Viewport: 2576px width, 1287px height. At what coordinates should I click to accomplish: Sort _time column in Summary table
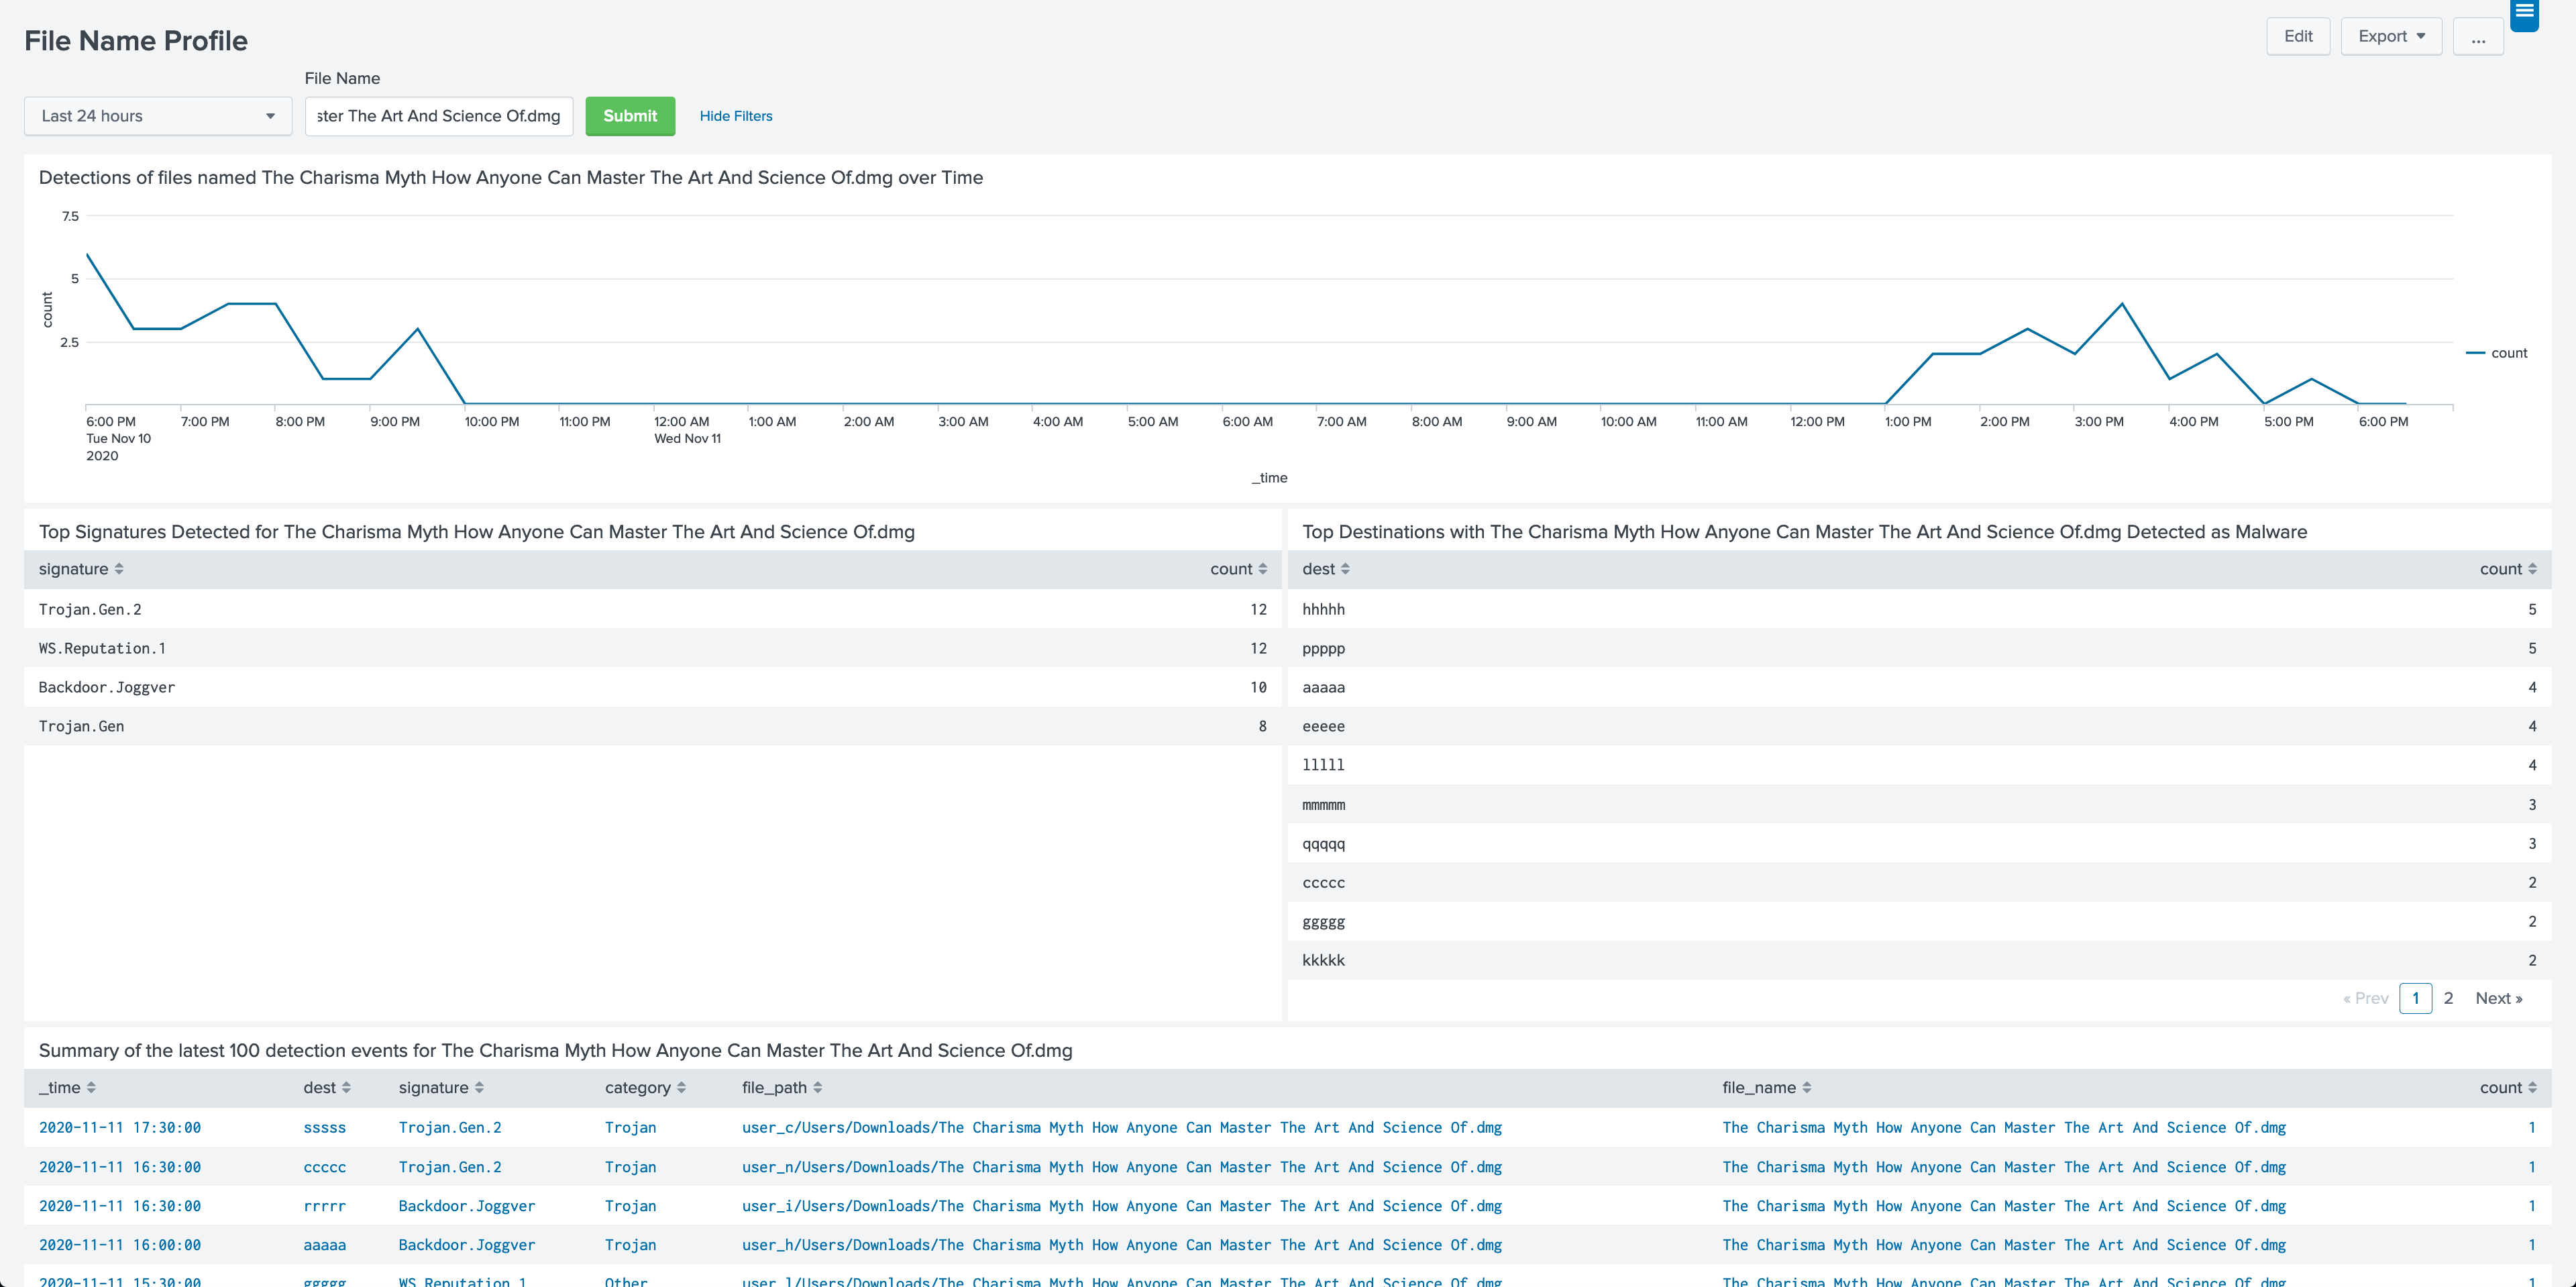pos(67,1088)
